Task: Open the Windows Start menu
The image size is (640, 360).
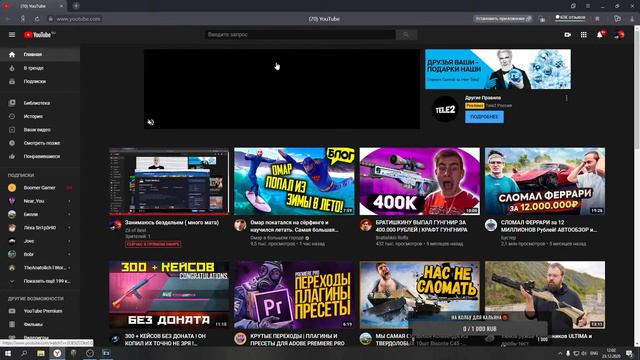Action: pos(8,353)
